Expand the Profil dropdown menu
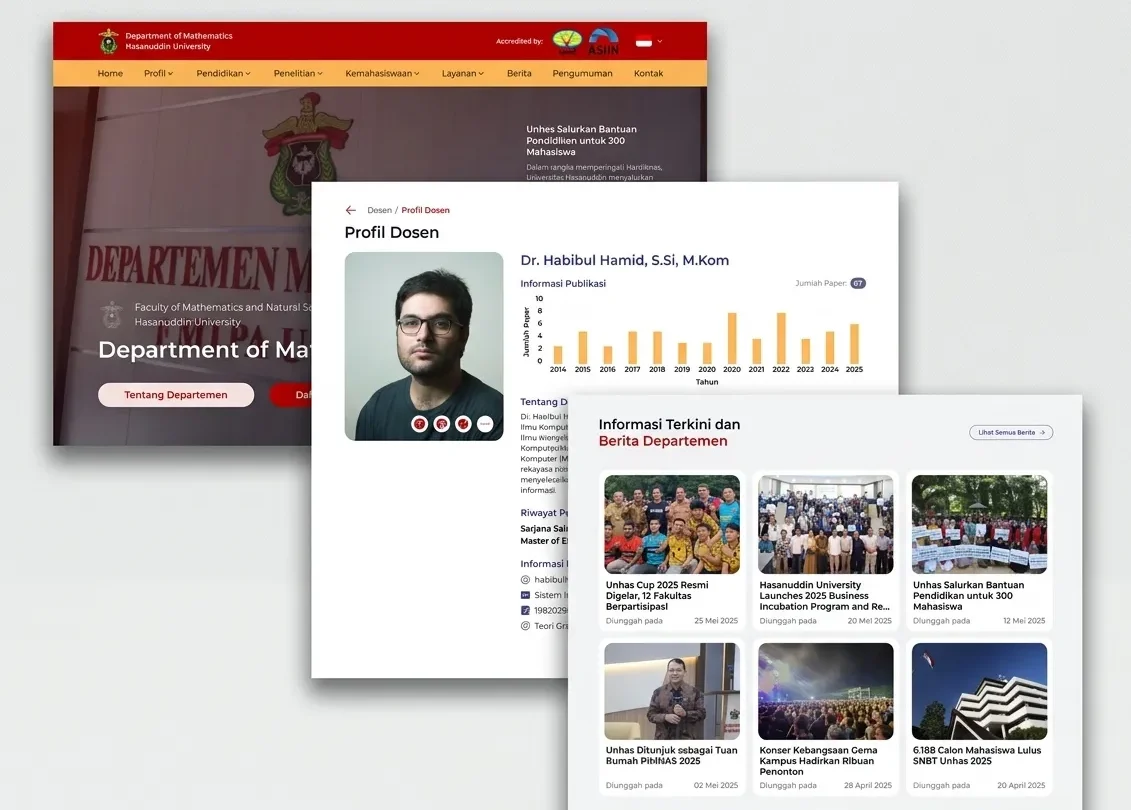Screen dimensions: 1131x810 point(158,74)
